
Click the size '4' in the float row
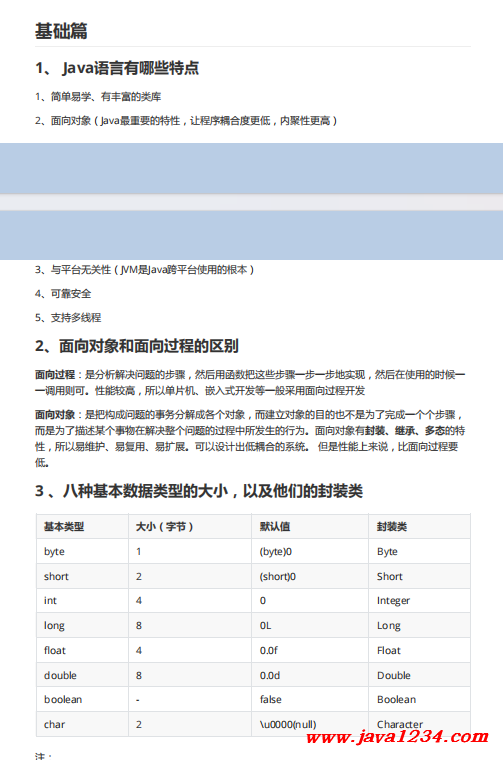tap(139, 650)
